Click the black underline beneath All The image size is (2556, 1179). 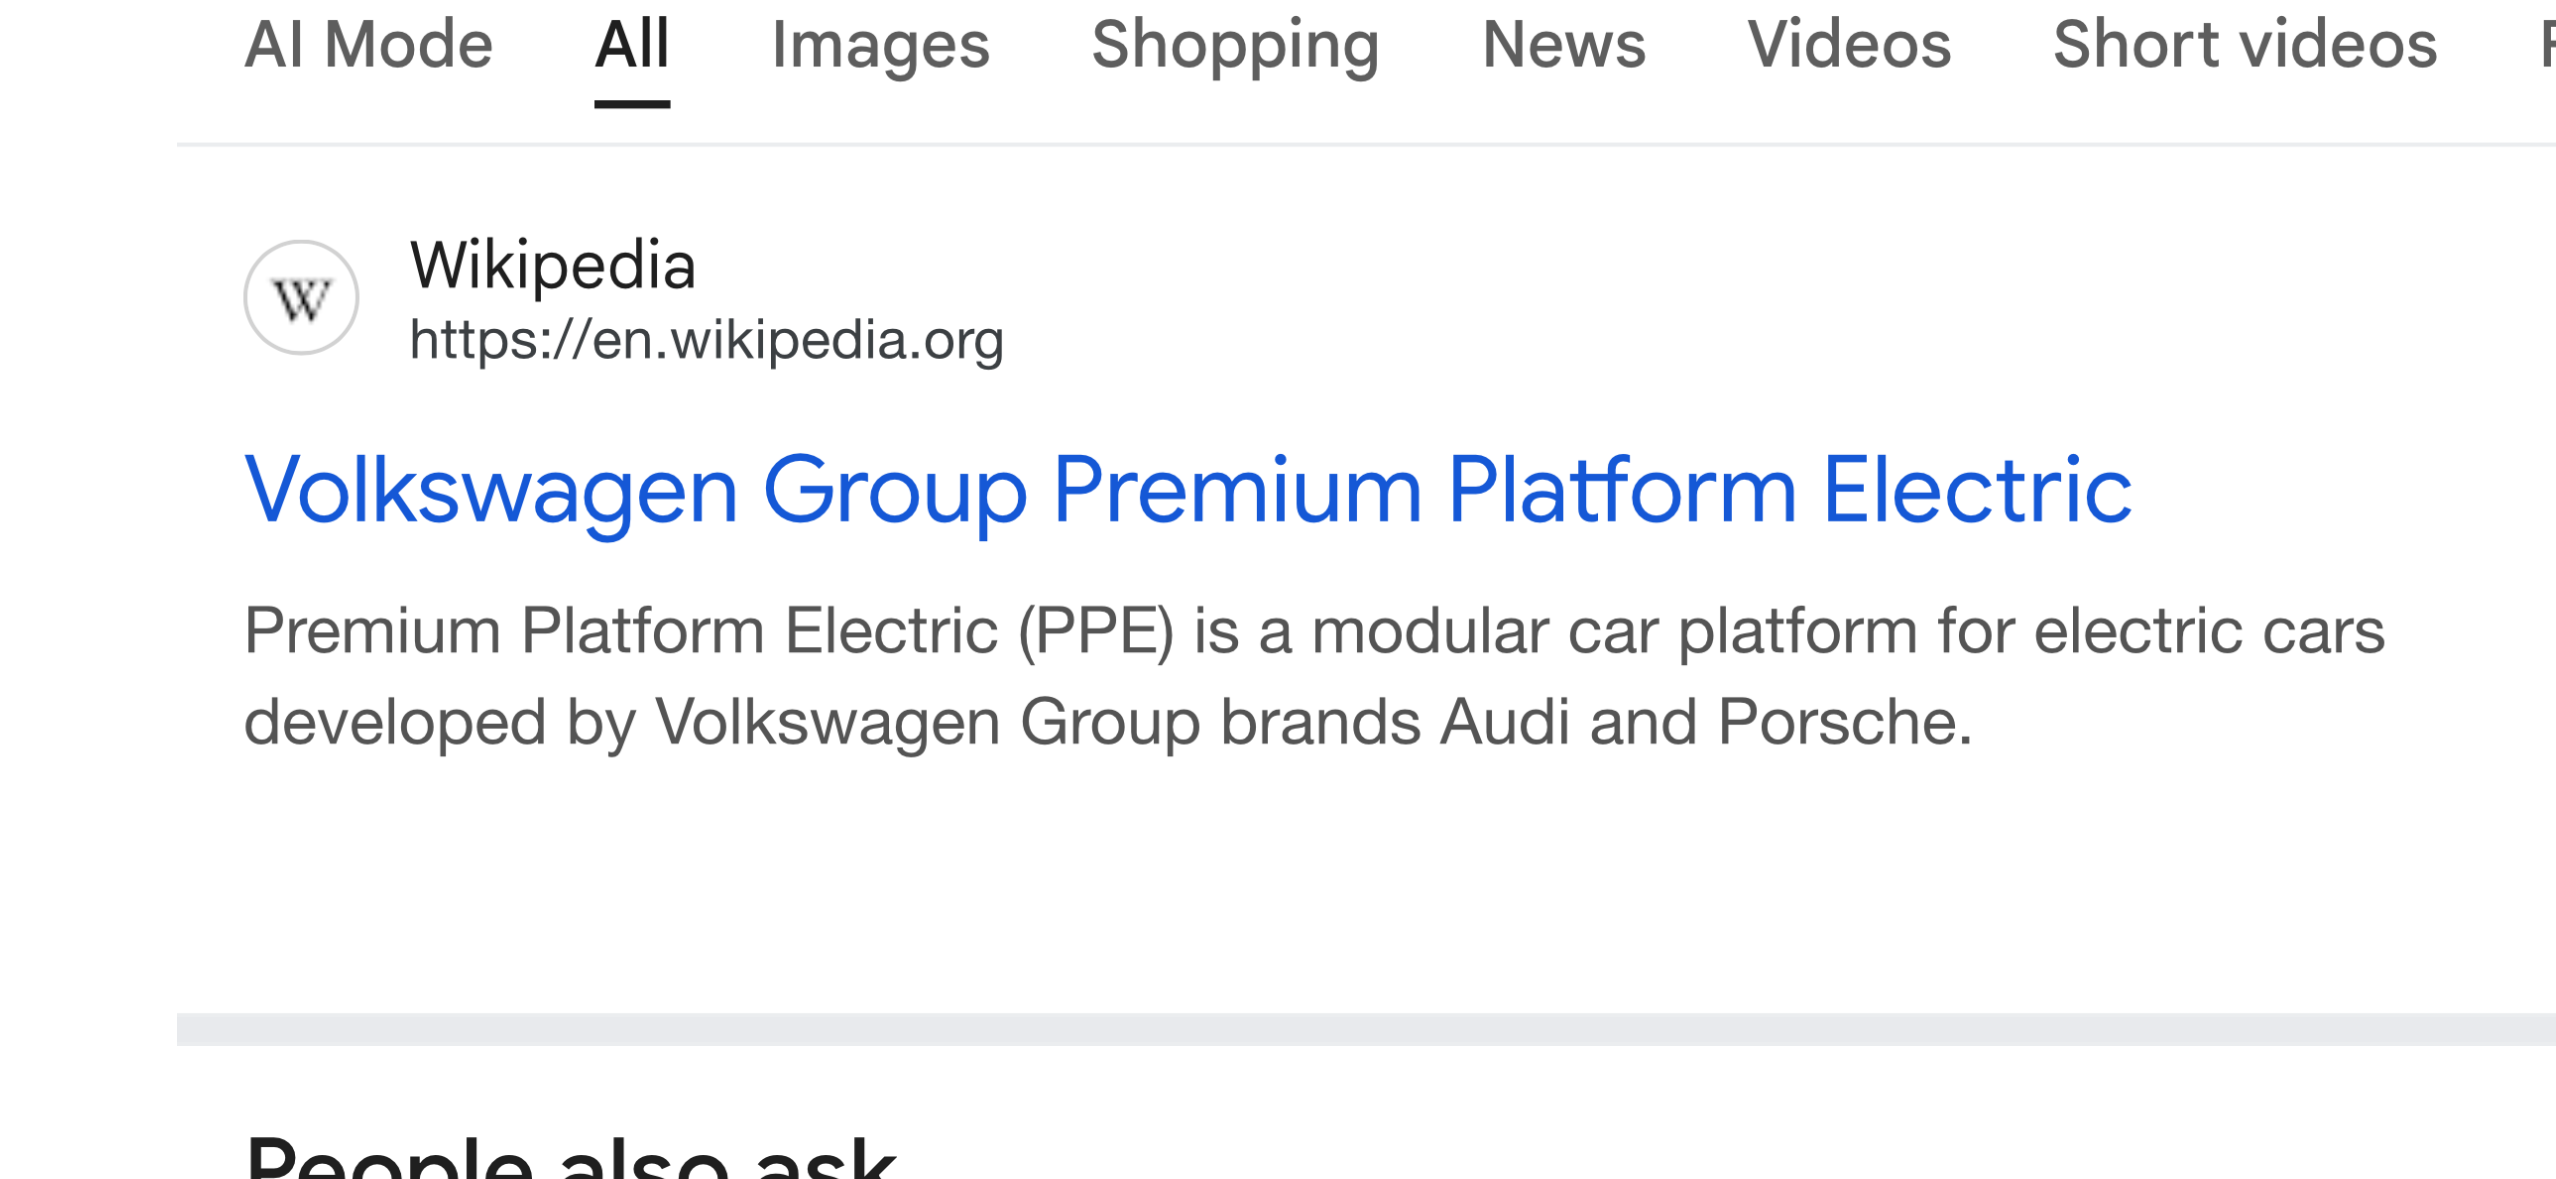point(632,103)
